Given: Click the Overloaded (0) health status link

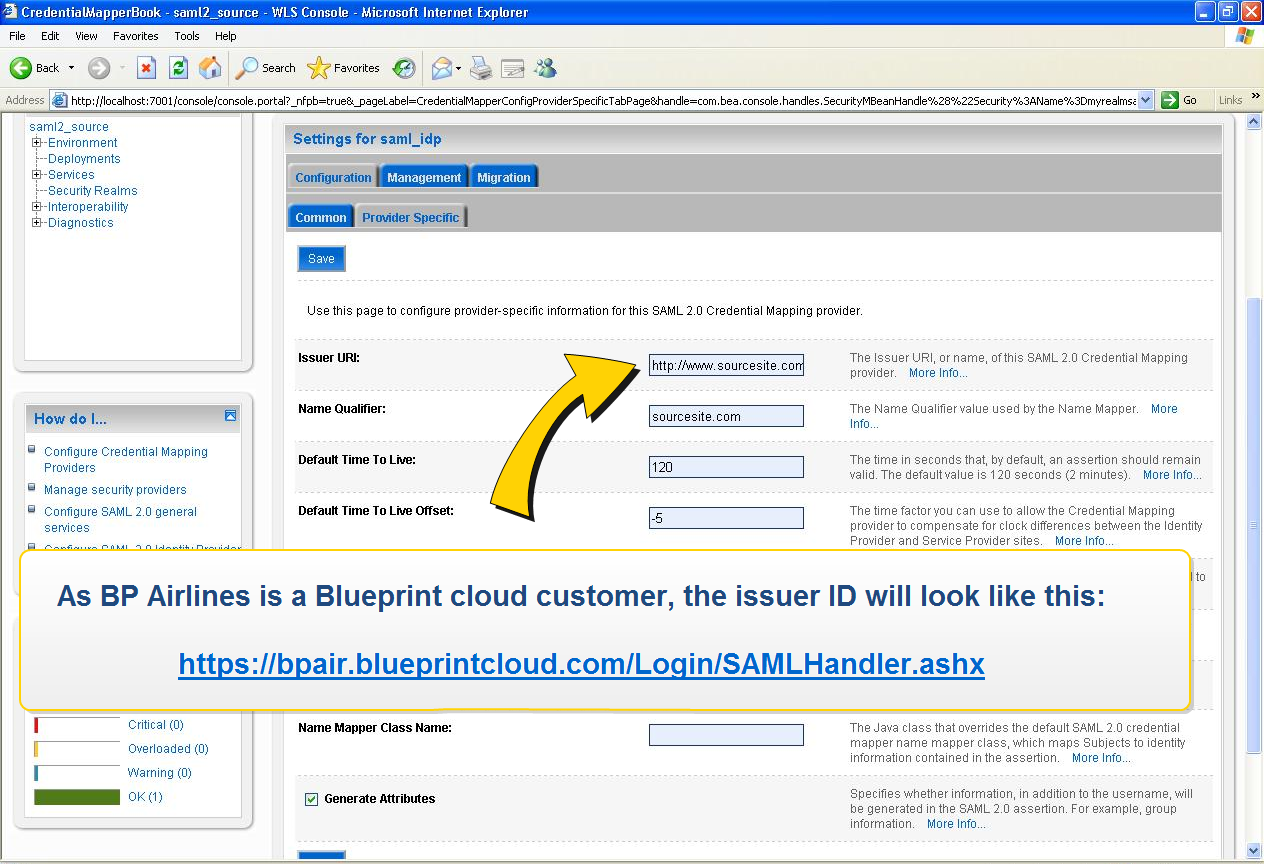Looking at the screenshot, I should coord(168,749).
